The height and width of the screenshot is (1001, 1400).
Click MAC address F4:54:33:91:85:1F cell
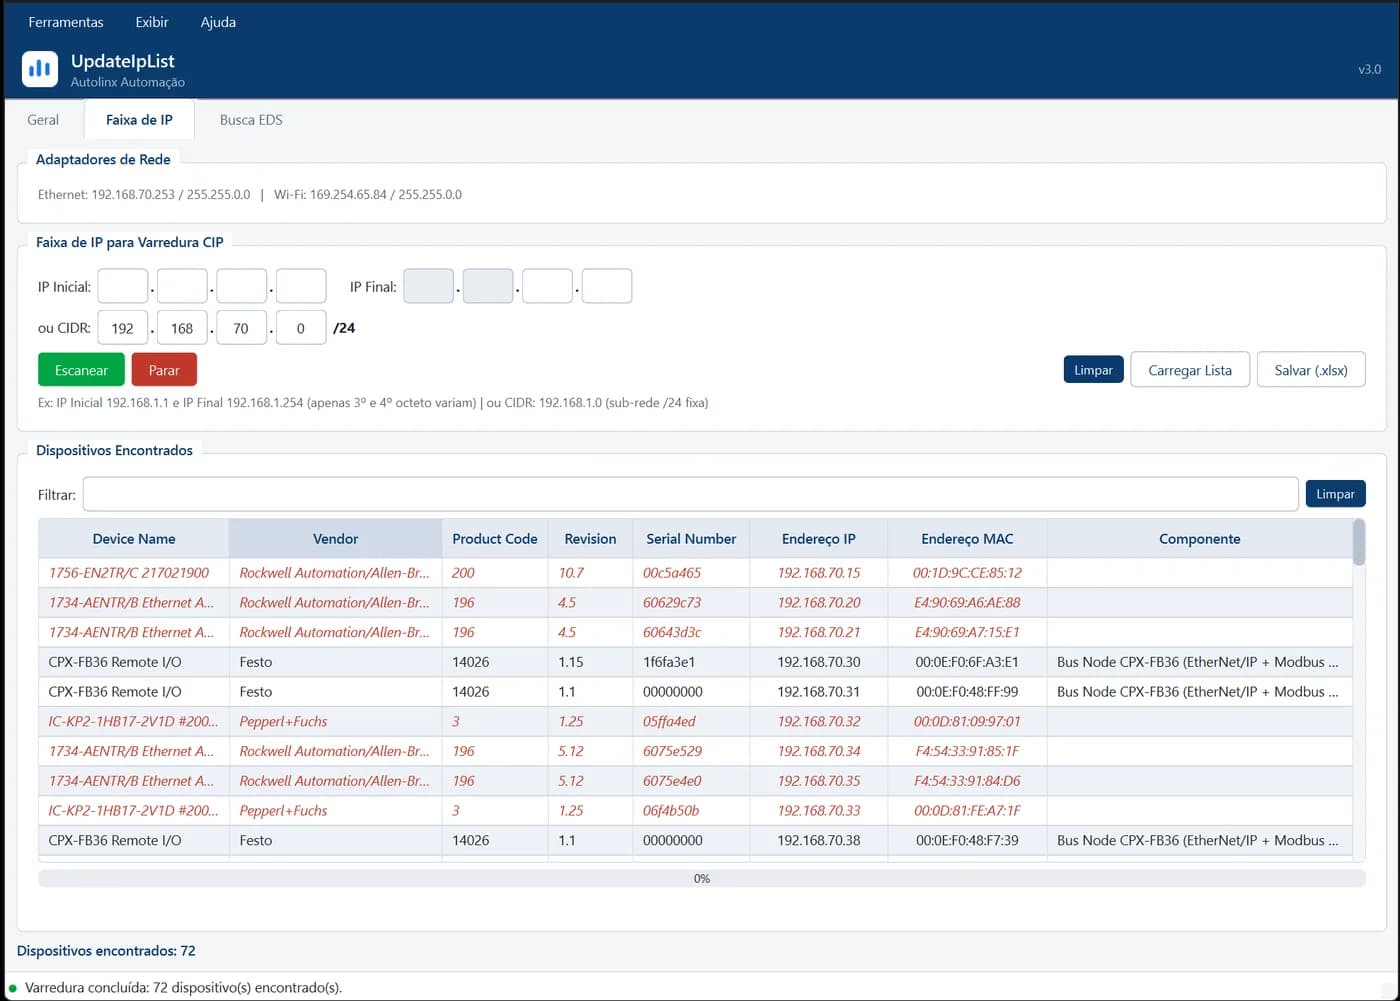coord(967,751)
